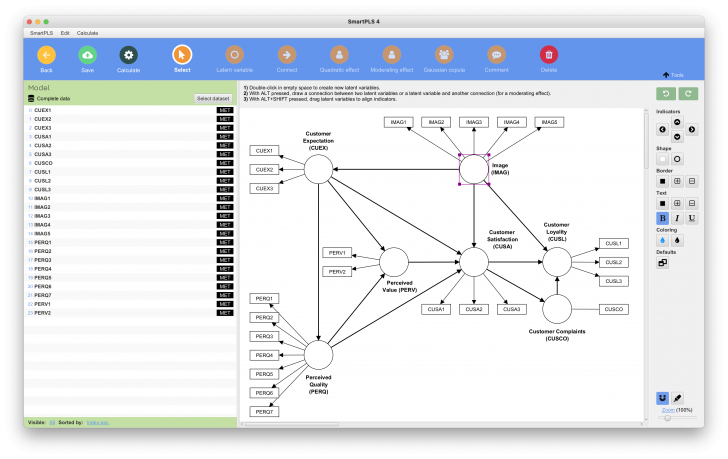728x459 pixels.
Task: Change sort order via Index asc link
Action: pos(98,422)
